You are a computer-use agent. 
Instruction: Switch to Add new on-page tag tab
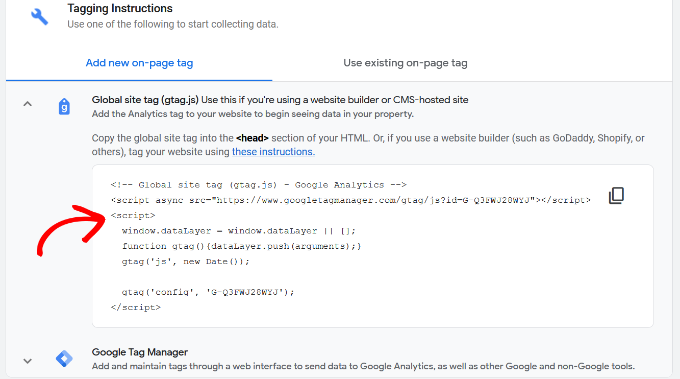(x=139, y=63)
